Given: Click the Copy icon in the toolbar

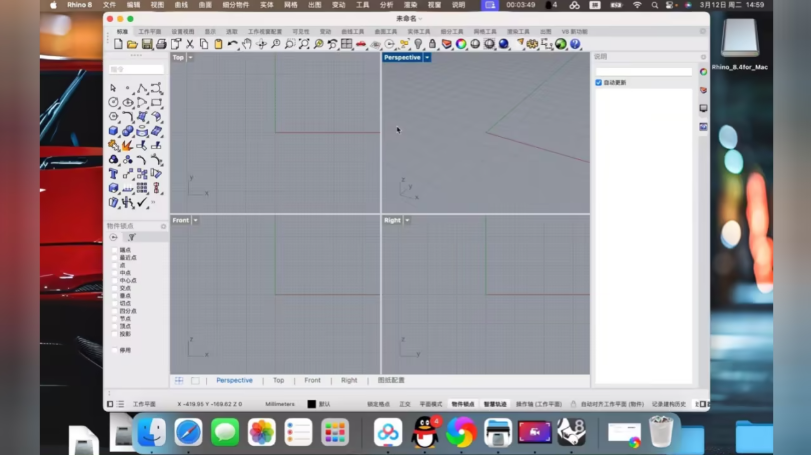Looking at the screenshot, I should click(x=204, y=44).
